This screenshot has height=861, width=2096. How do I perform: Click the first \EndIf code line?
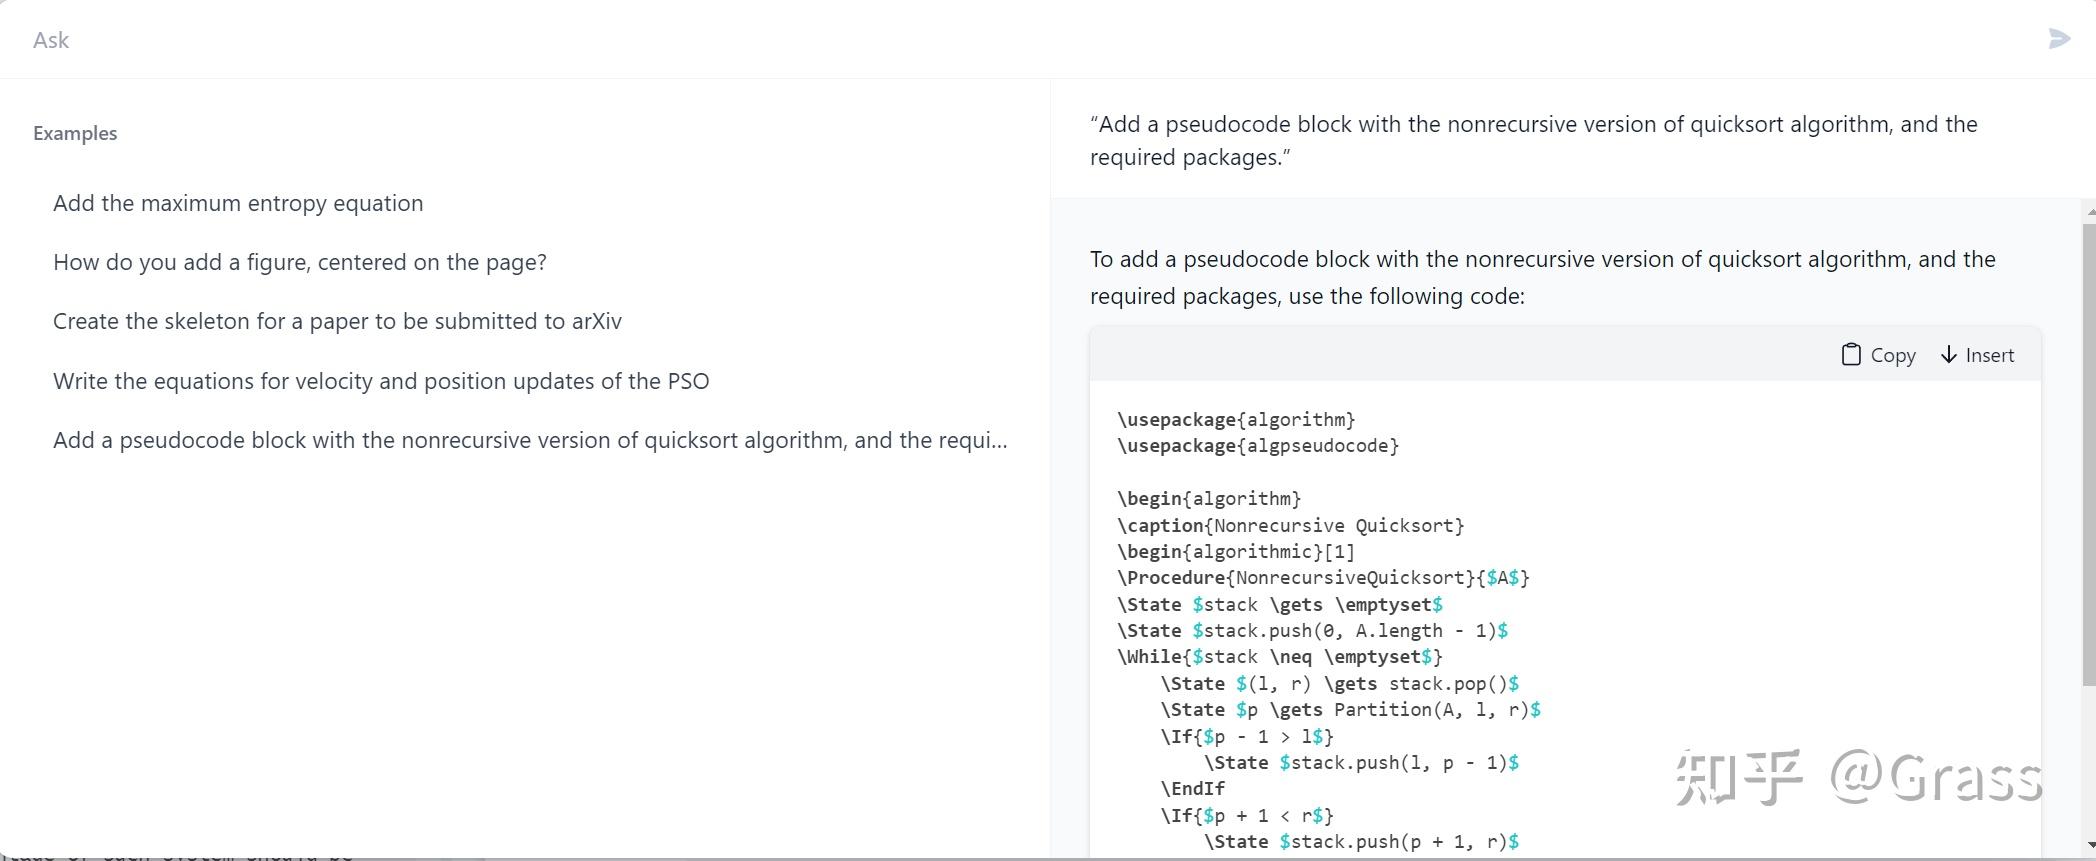coord(1192,789)
